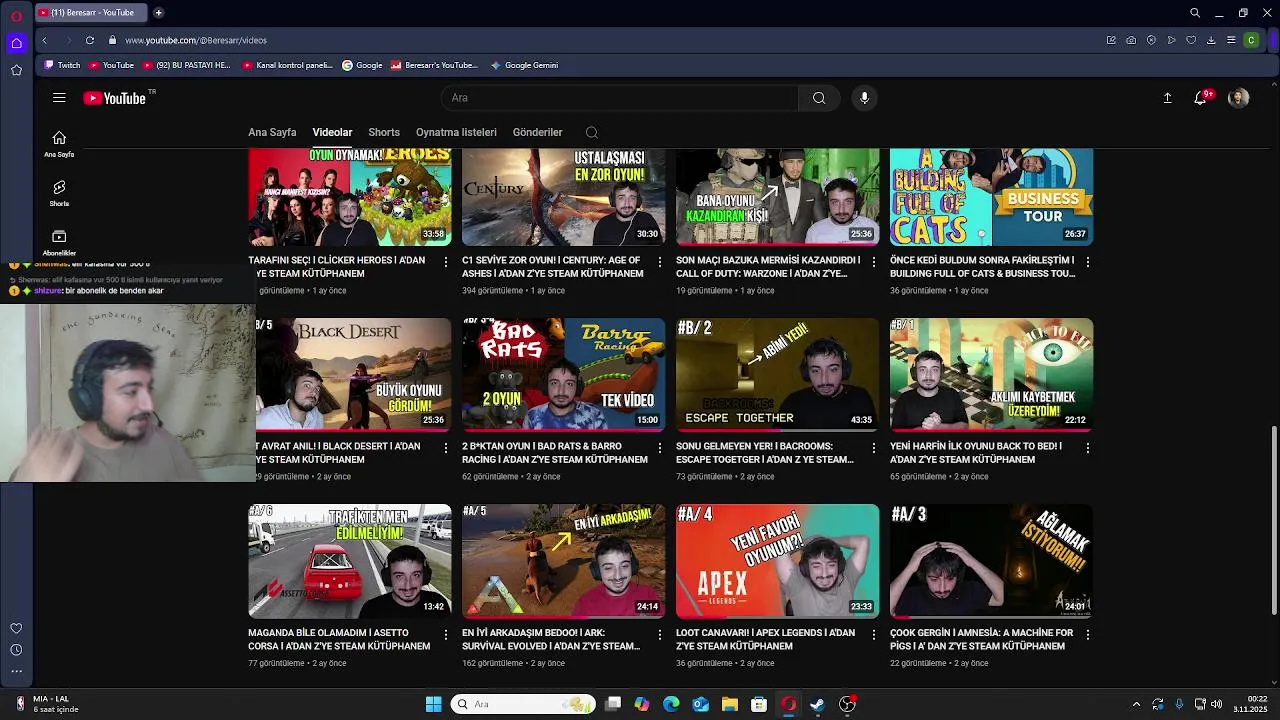Click the snapshot camera icon in address bar
This screenshot has width=1280, height=720.
[x=1131, y=40]
